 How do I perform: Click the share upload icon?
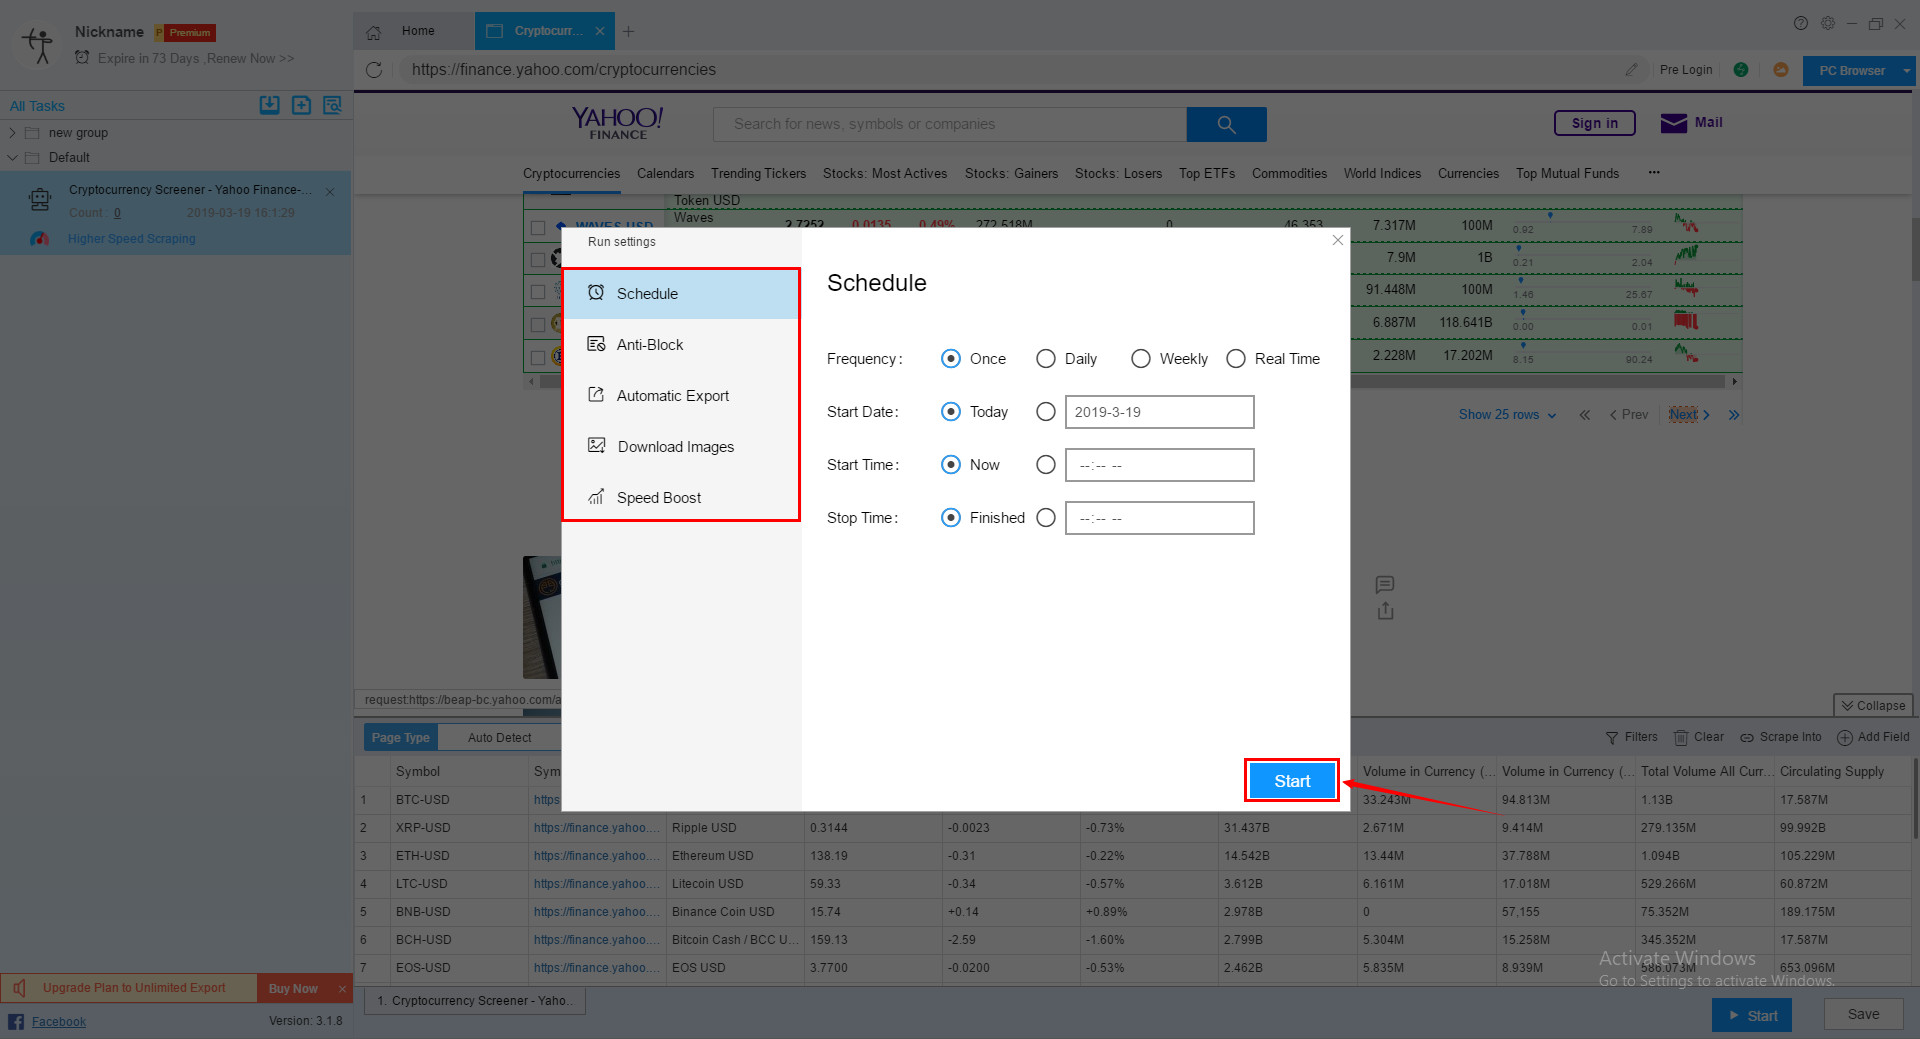[1385, 611]
